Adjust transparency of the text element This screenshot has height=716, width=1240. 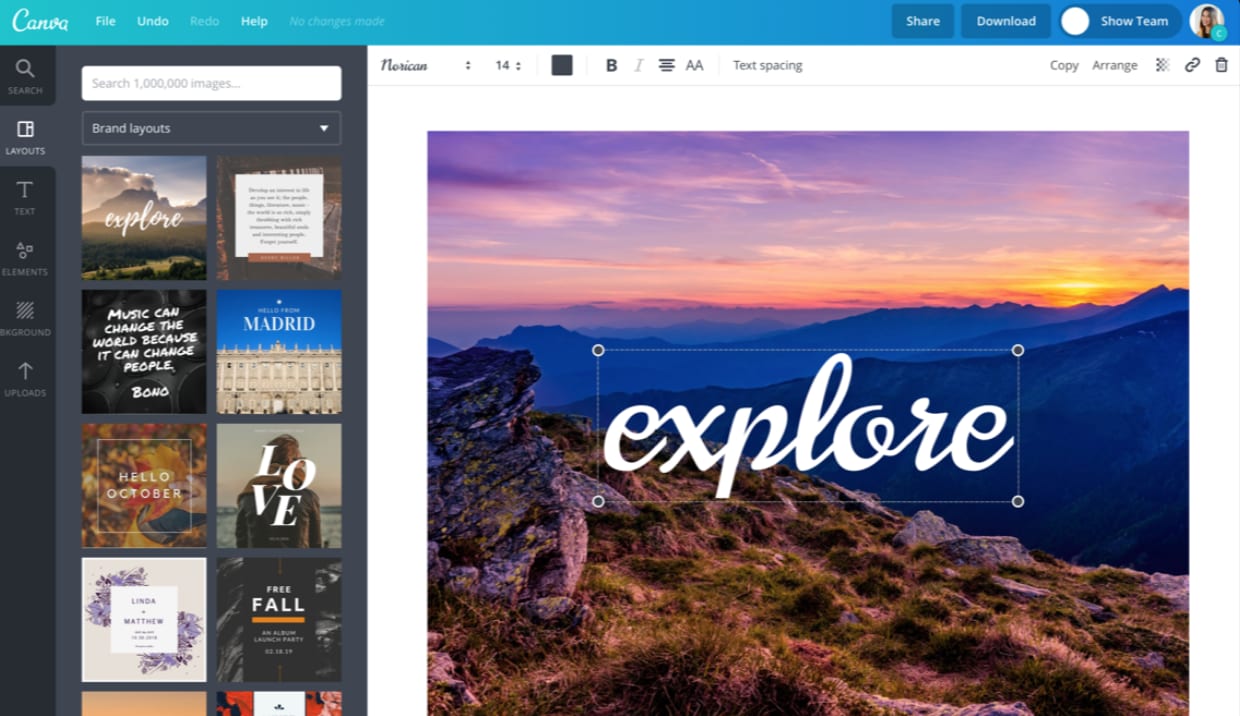click(x=1161, y=64)
